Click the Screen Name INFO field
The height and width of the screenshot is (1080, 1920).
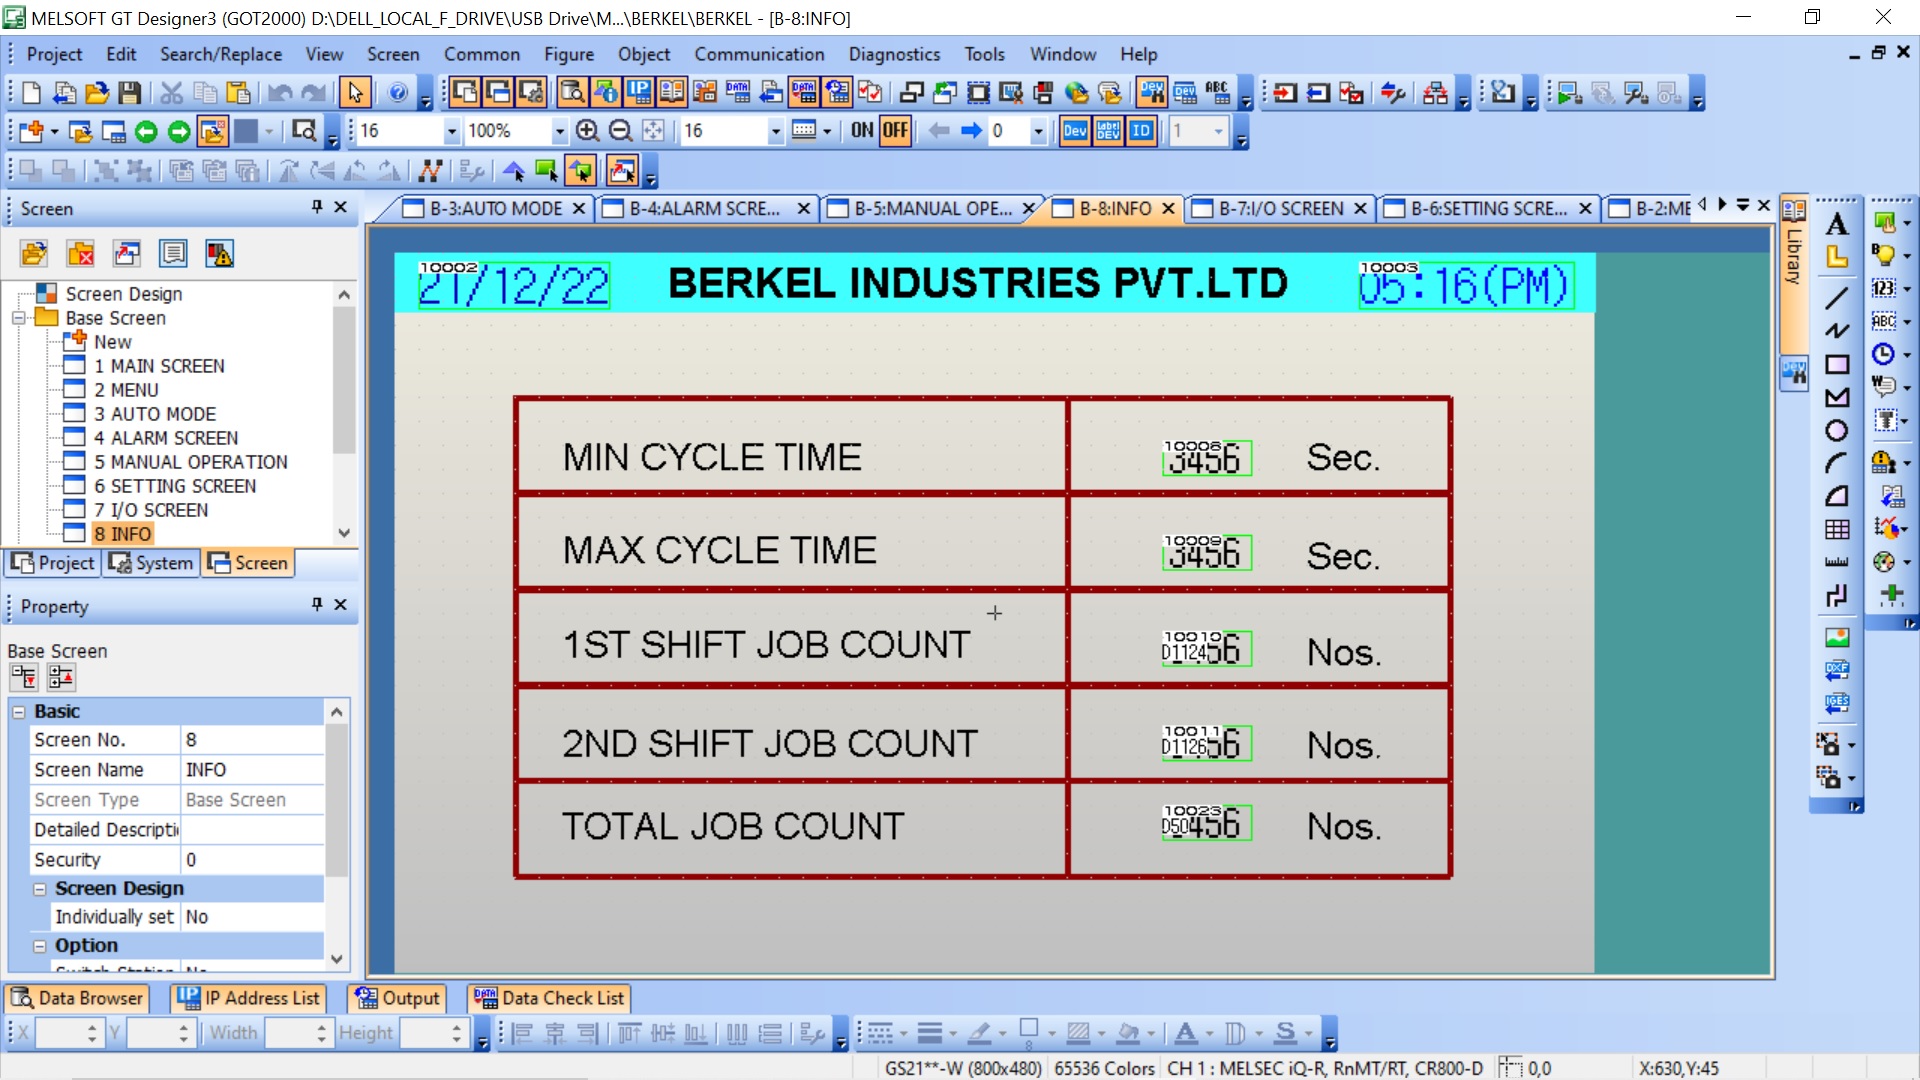click(x=252, y=770)
